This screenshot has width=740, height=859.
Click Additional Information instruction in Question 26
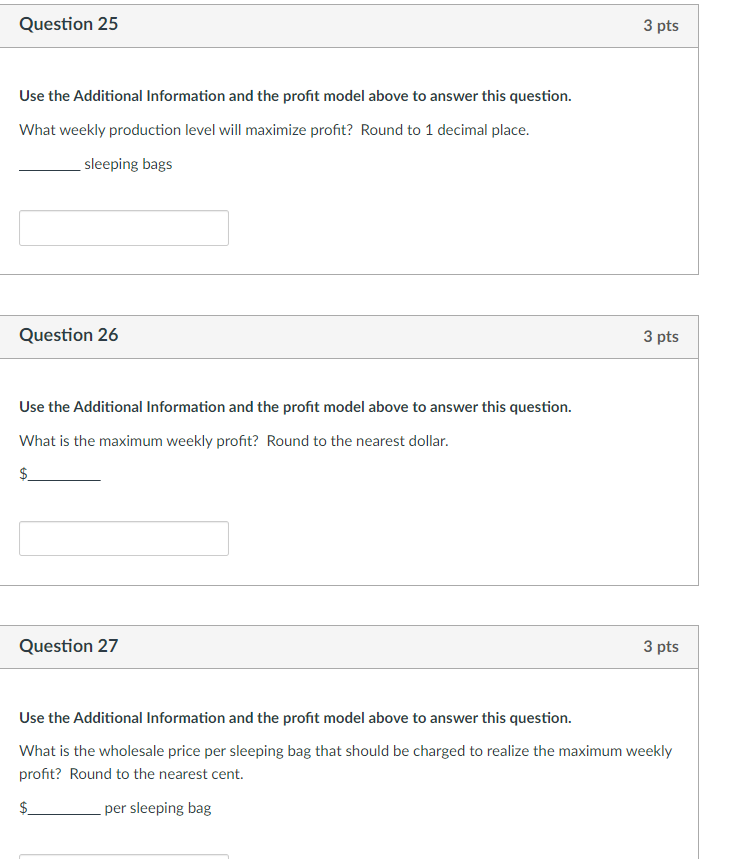pyautogui.click(x=294, y=406)
